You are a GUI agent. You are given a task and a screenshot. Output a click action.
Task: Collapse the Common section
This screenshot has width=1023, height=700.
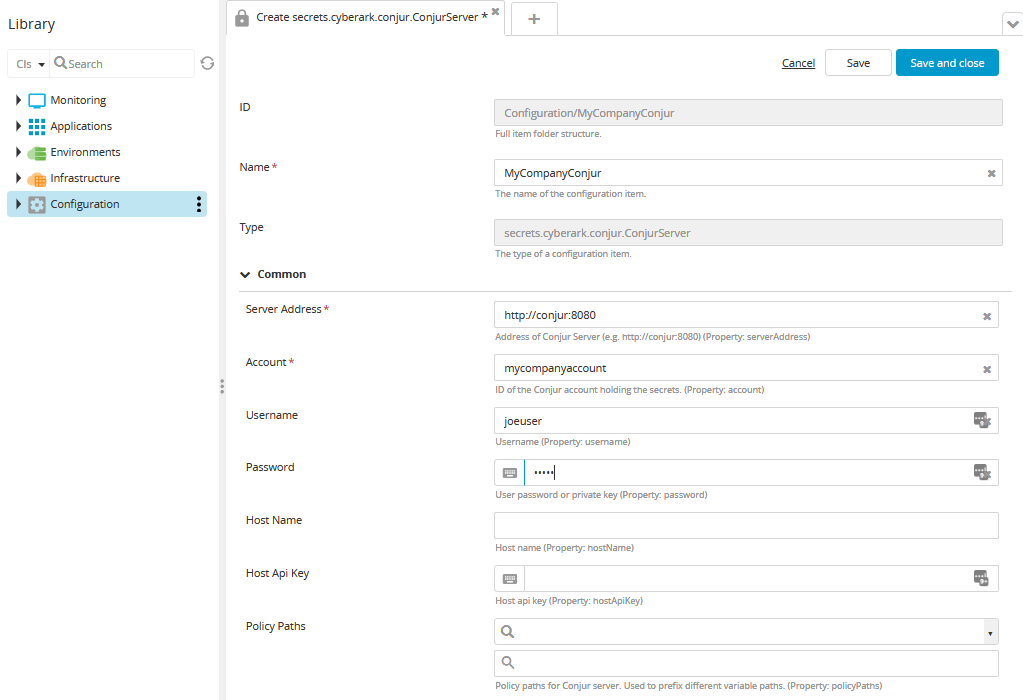(x=245, y=274)
